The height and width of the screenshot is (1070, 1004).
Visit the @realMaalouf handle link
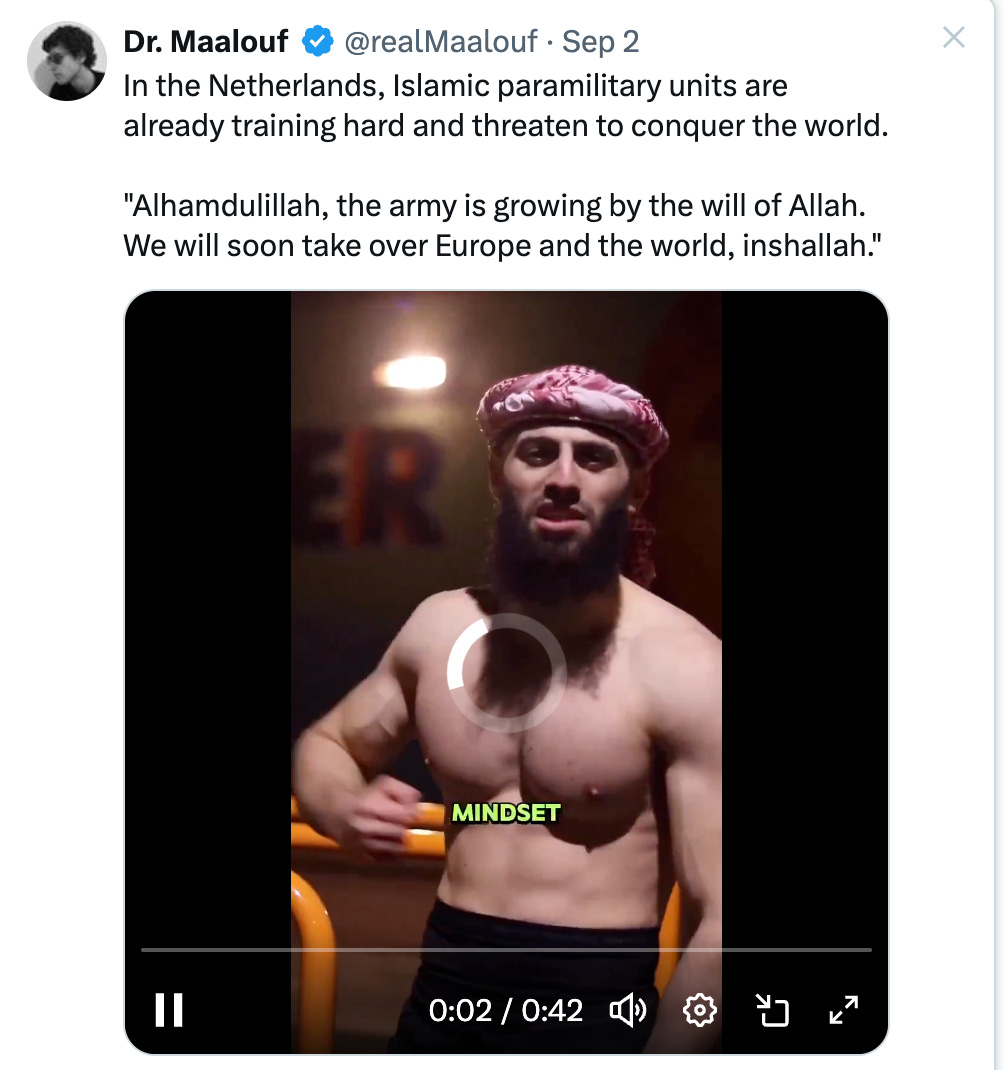pyautogui.click(x=441, y=42)
